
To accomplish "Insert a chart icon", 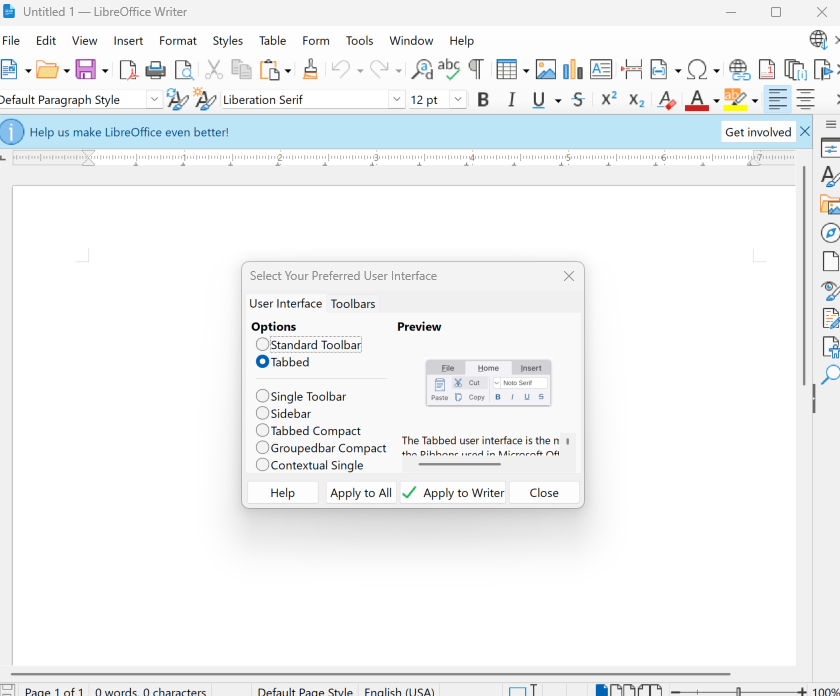I will (573, 70).
